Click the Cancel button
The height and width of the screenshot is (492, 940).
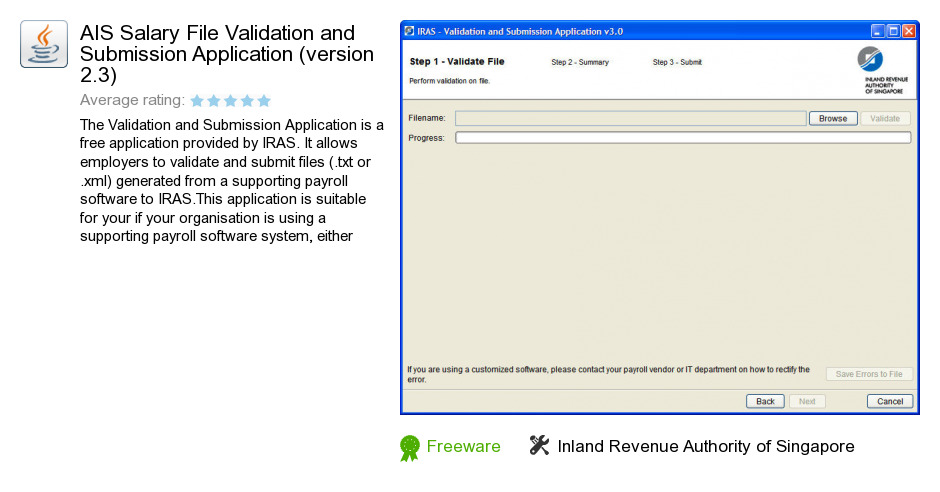pos(890,402)
